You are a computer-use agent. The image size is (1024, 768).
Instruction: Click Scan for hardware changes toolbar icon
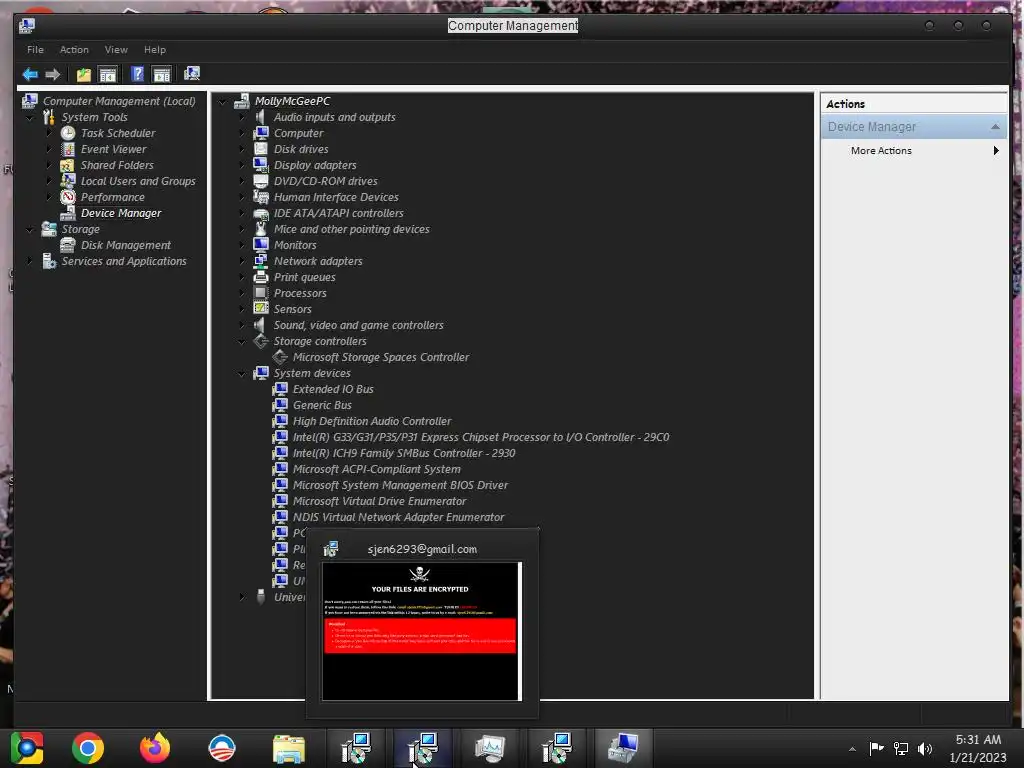(191, 74)
